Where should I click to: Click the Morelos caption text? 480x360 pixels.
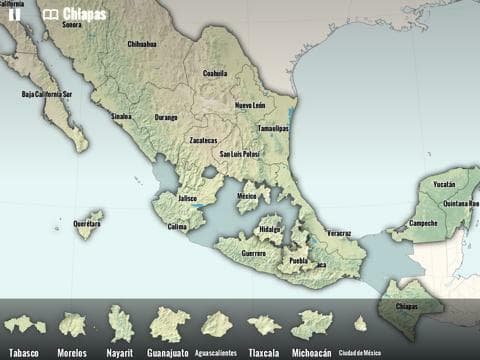(72, 353)
